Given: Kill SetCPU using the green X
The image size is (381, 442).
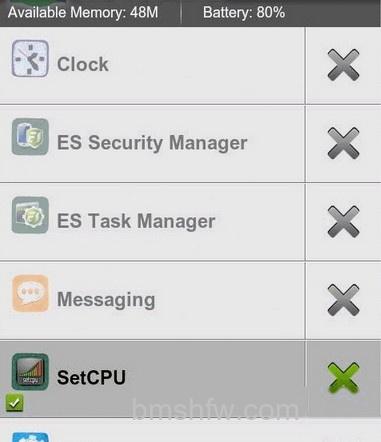Looking at the screenshot, I should pyautogui.click(x=343, y=378).
